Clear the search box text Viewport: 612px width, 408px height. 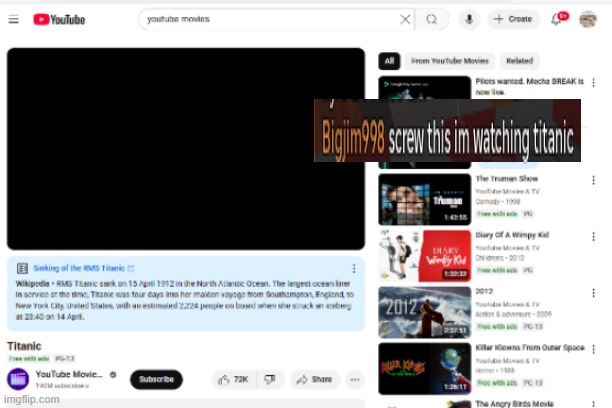click(x=405, y=19)
